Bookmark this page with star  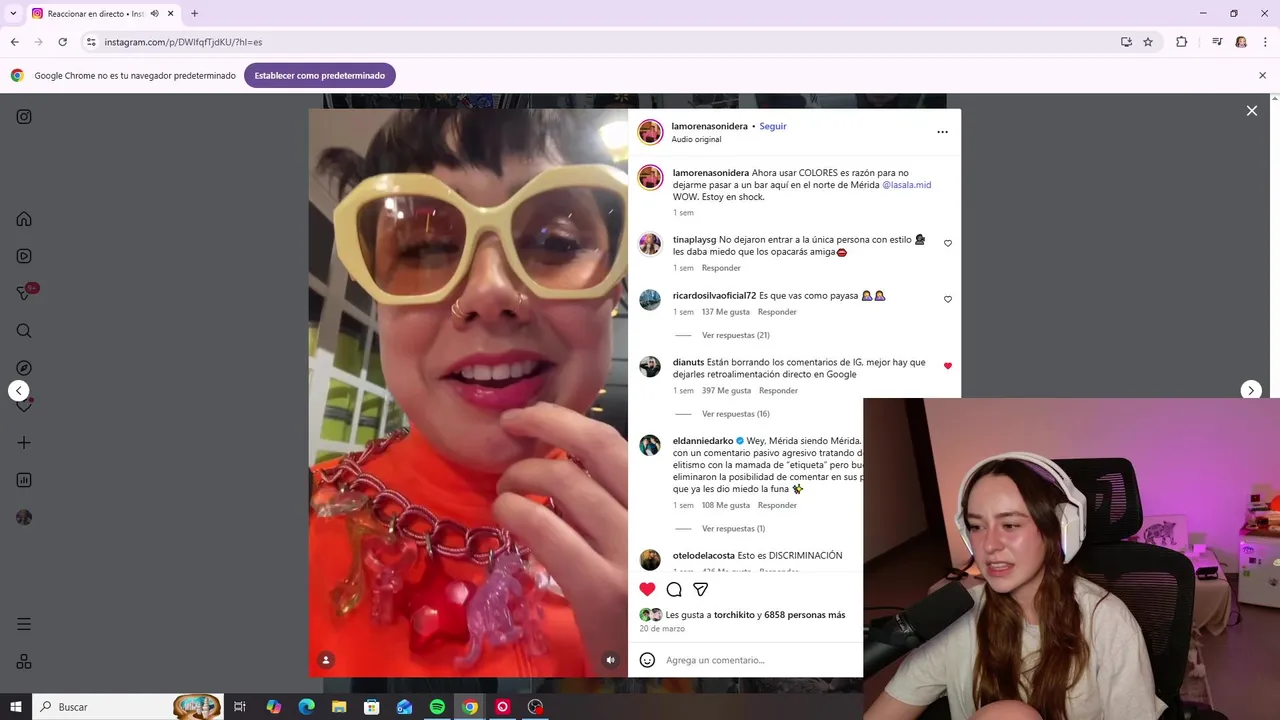(1148, 42)
